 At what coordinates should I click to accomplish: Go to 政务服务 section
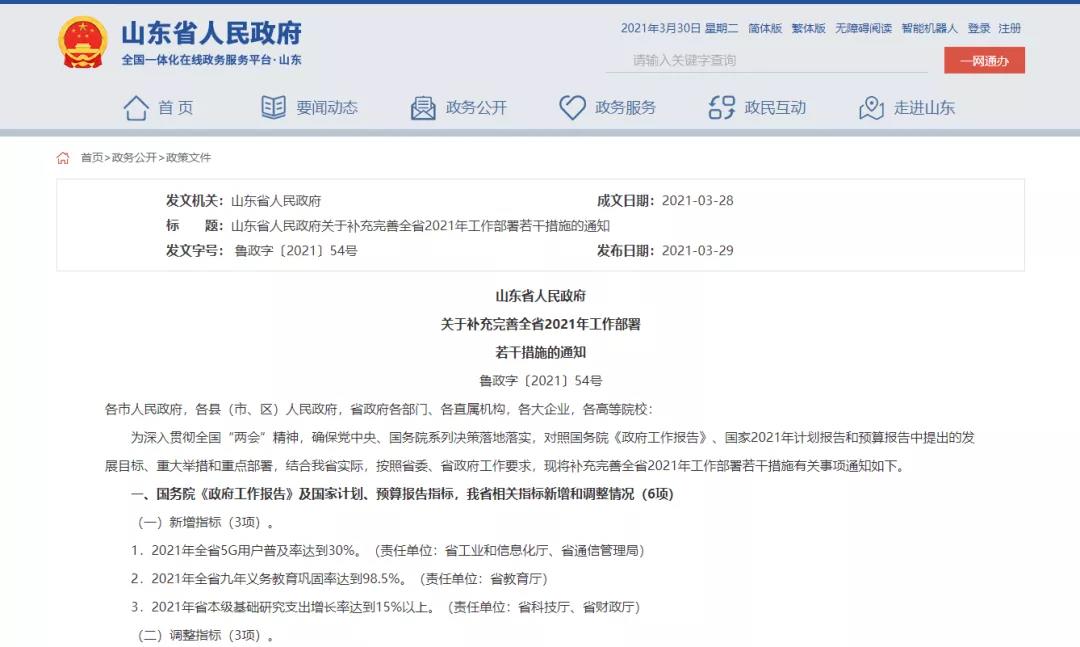(625, 108)
